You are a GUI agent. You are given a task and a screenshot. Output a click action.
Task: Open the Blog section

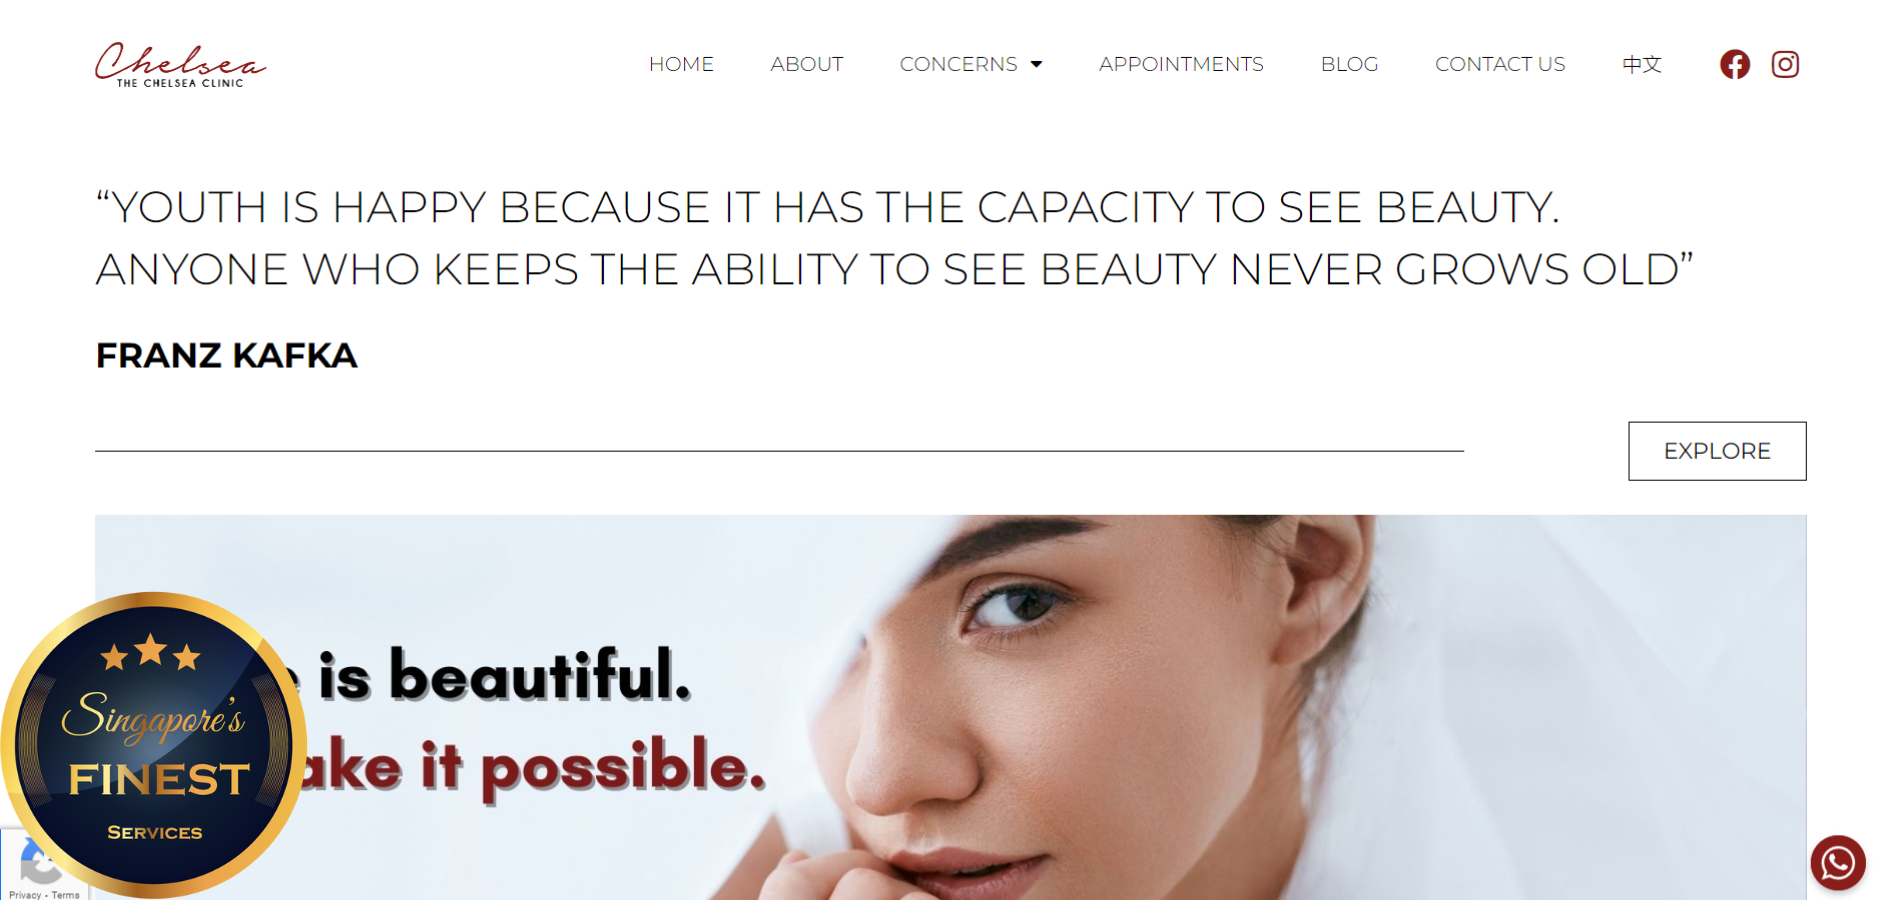1349,64
